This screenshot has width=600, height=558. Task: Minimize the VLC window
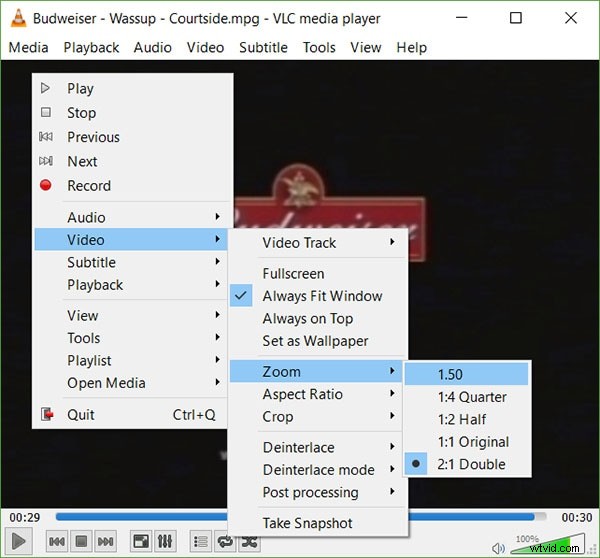pyautogui.click(x=462, y=18)
